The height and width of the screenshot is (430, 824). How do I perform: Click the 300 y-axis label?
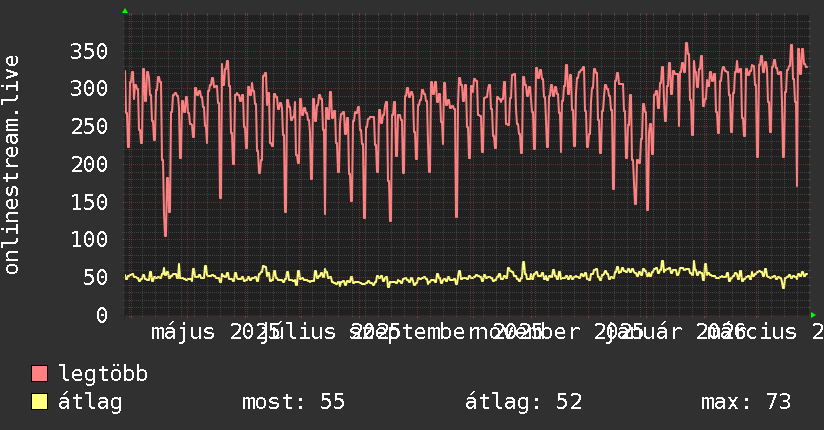[x=89, y=88]
